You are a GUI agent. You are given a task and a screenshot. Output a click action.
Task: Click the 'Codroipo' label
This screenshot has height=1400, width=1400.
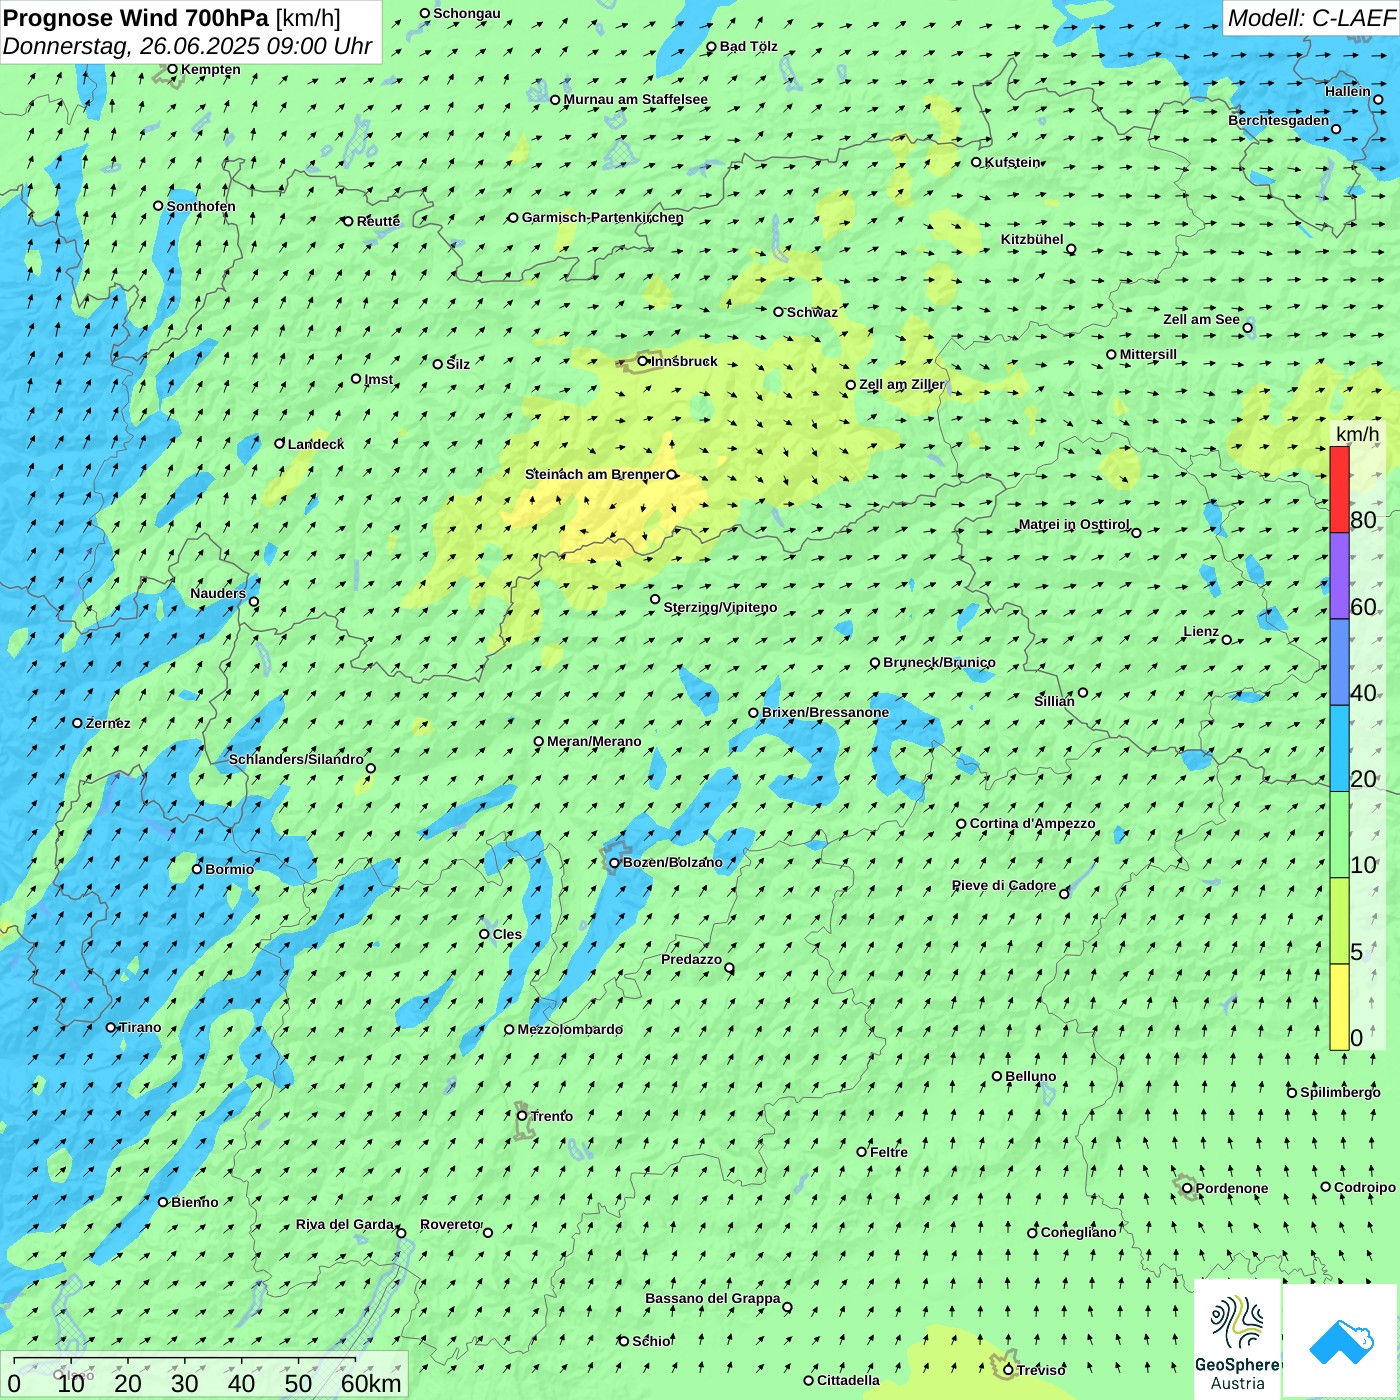point(1365,1187)
